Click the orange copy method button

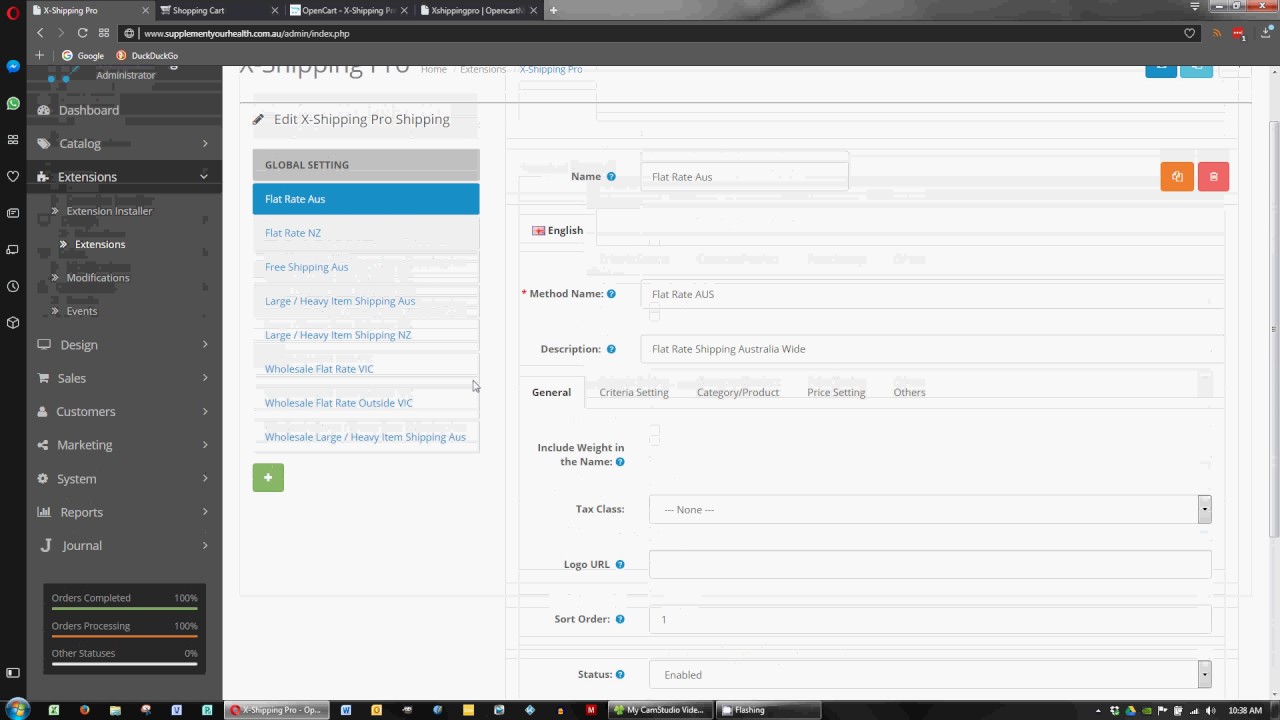click(1177, 176)
